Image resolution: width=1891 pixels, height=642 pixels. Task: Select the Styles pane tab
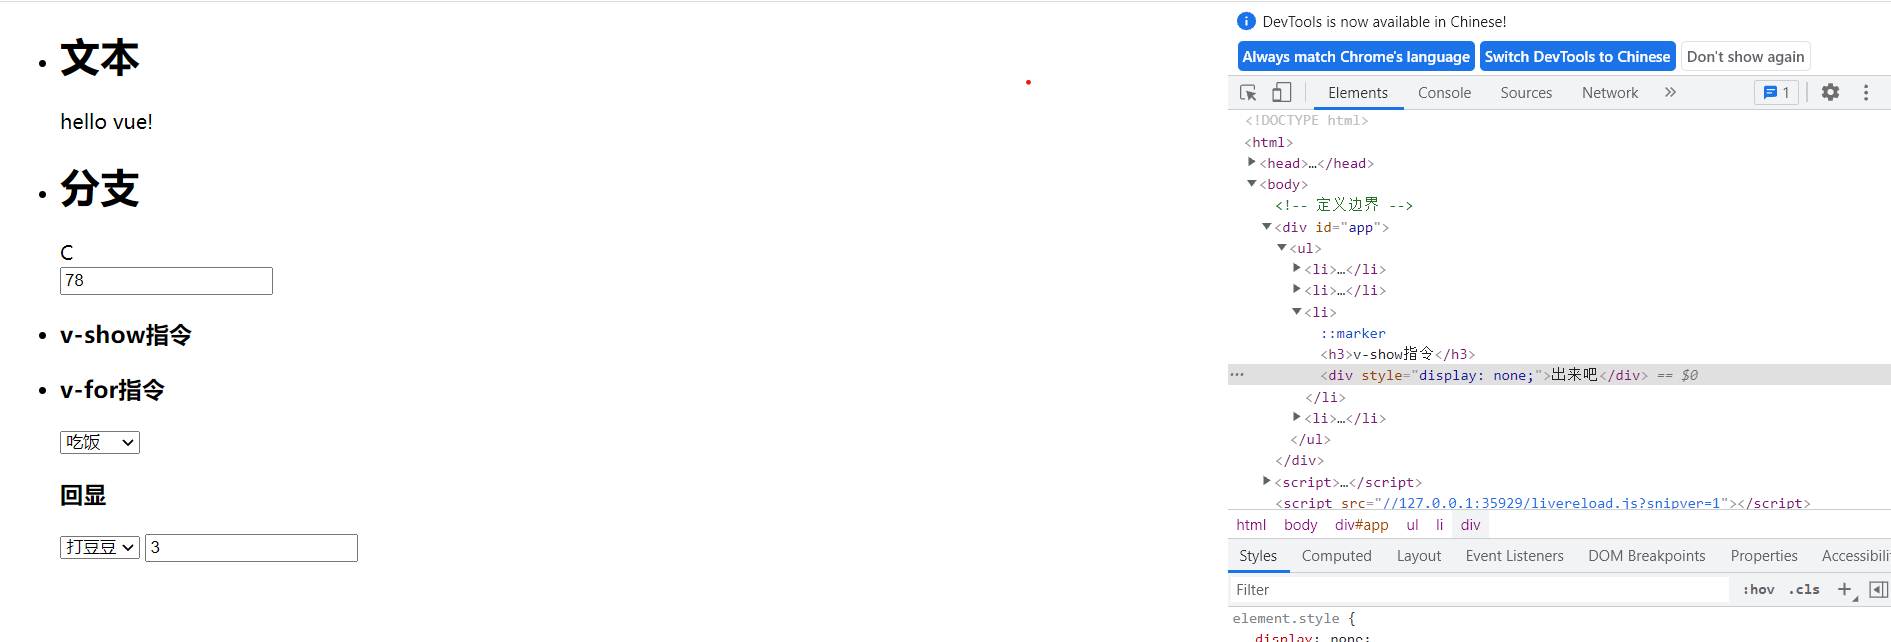[x=1258, y=556]
